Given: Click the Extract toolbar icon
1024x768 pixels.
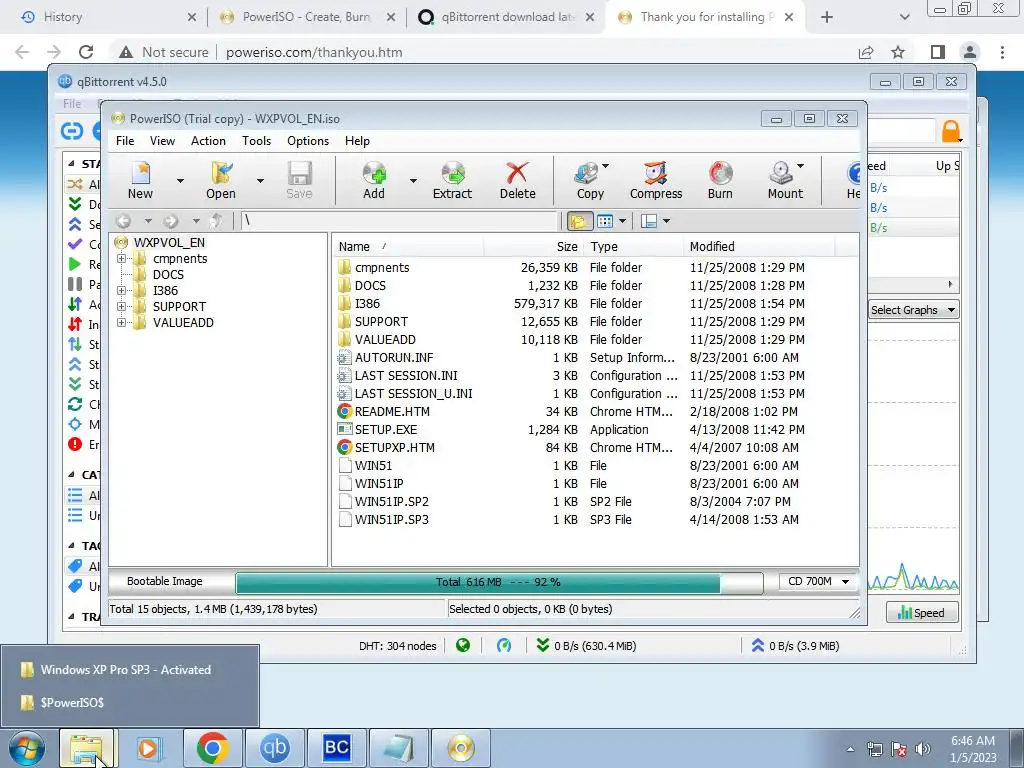Looking at the screenshot, I should click(x=453, y=174).
